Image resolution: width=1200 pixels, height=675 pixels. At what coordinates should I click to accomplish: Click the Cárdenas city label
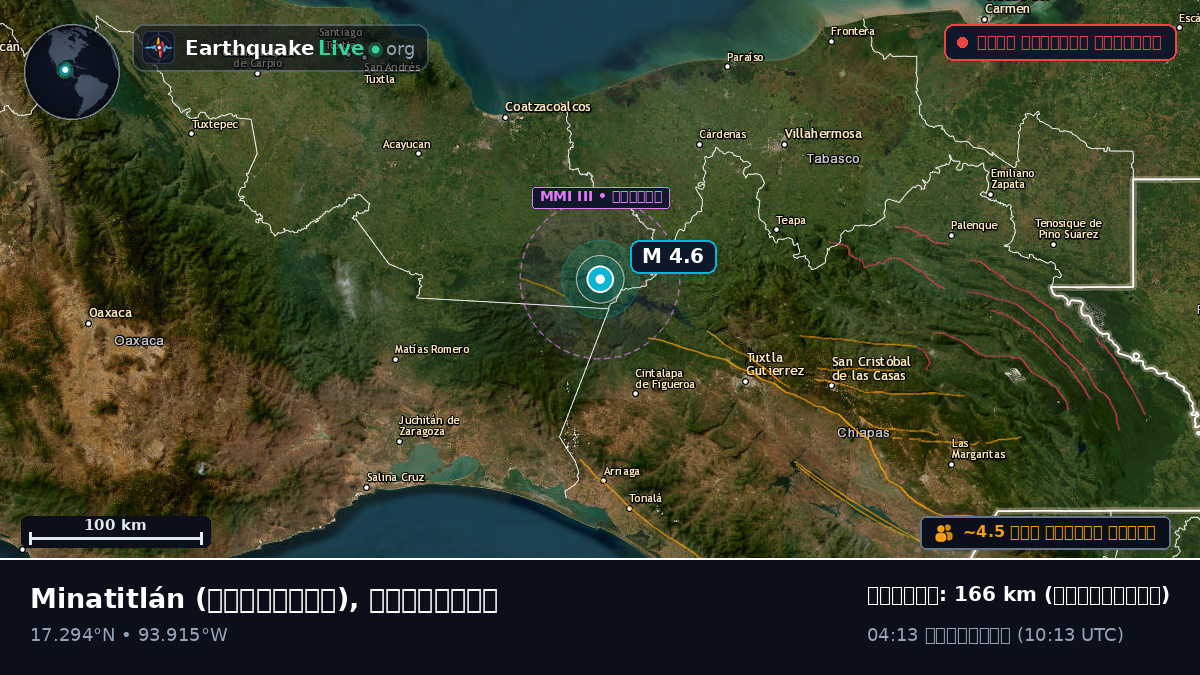722,134
